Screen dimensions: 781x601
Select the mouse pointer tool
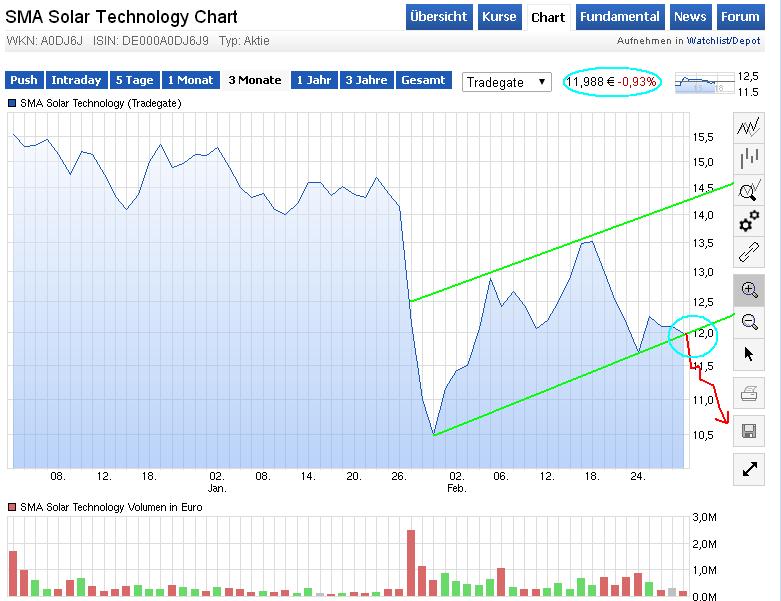point(749,354)
